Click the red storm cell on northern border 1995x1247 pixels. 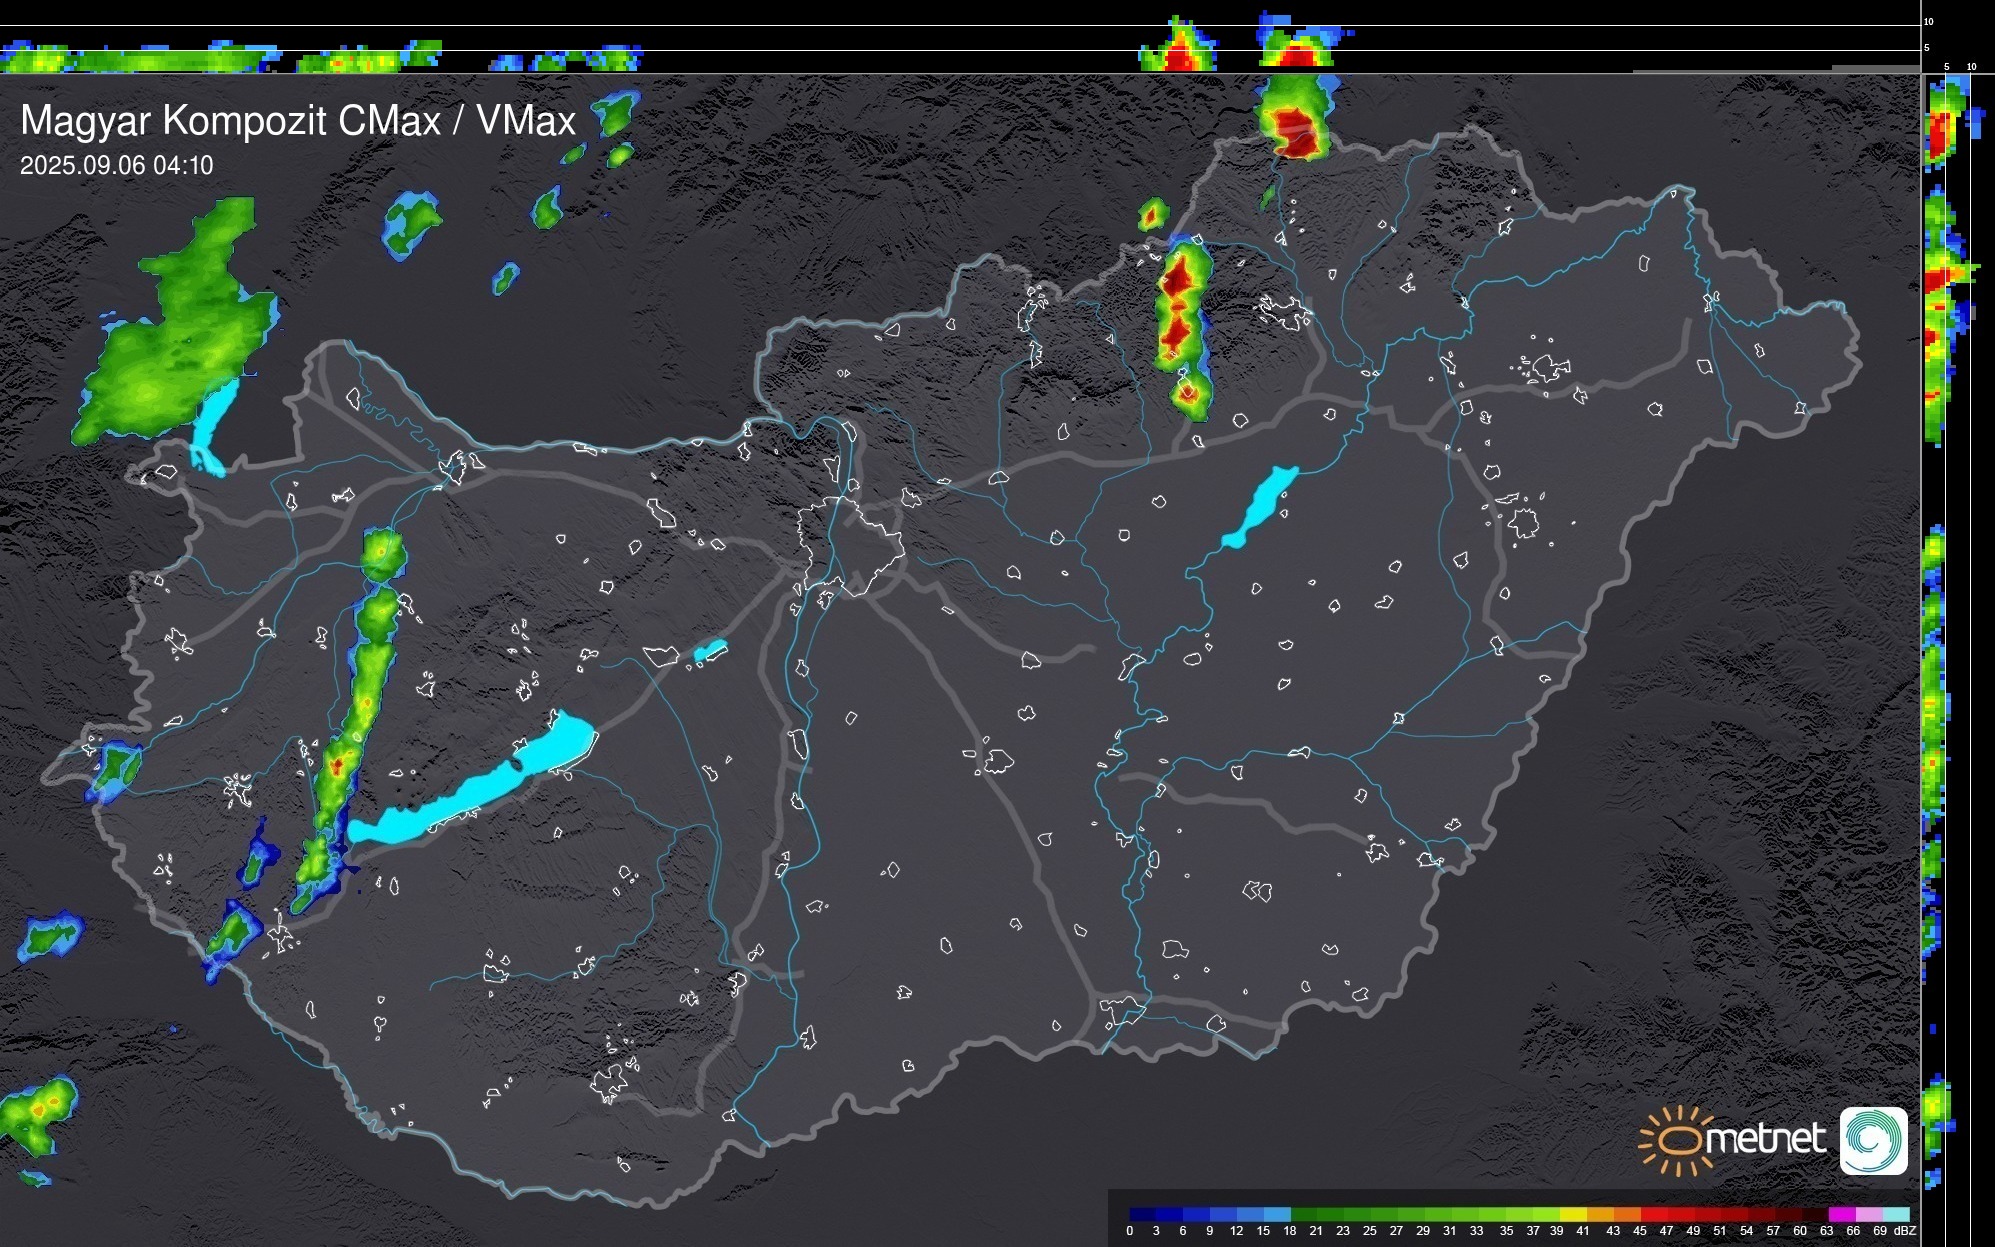click(x=1296, y=130)
